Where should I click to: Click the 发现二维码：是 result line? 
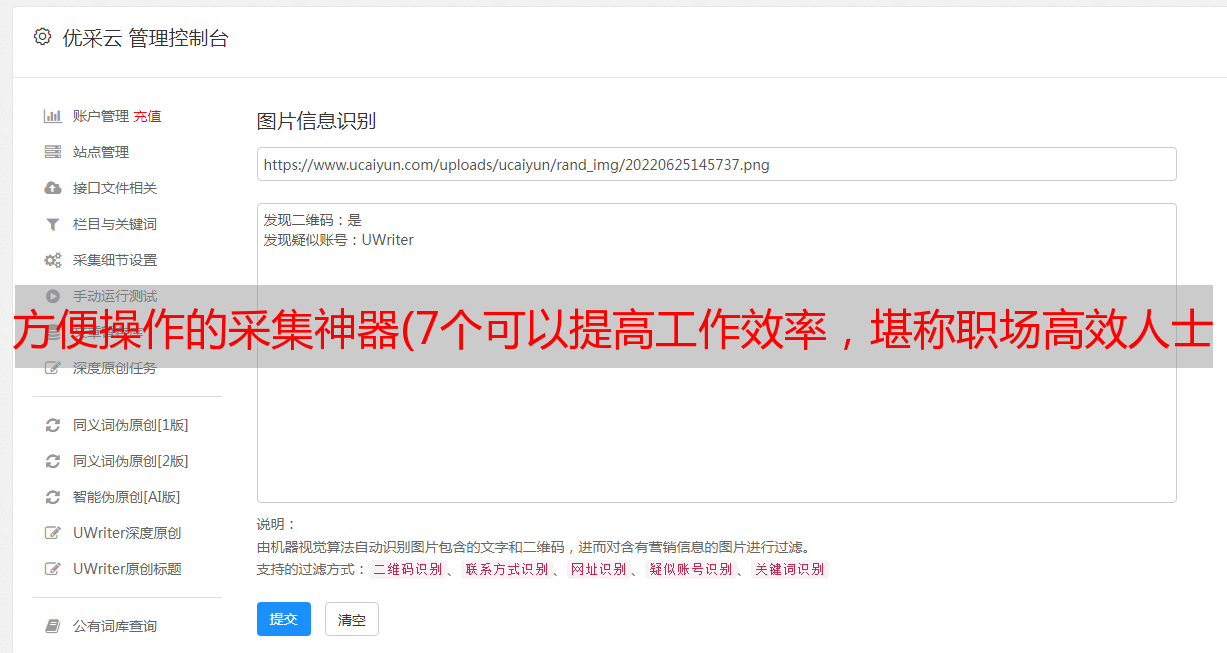[x=313, y=220]
